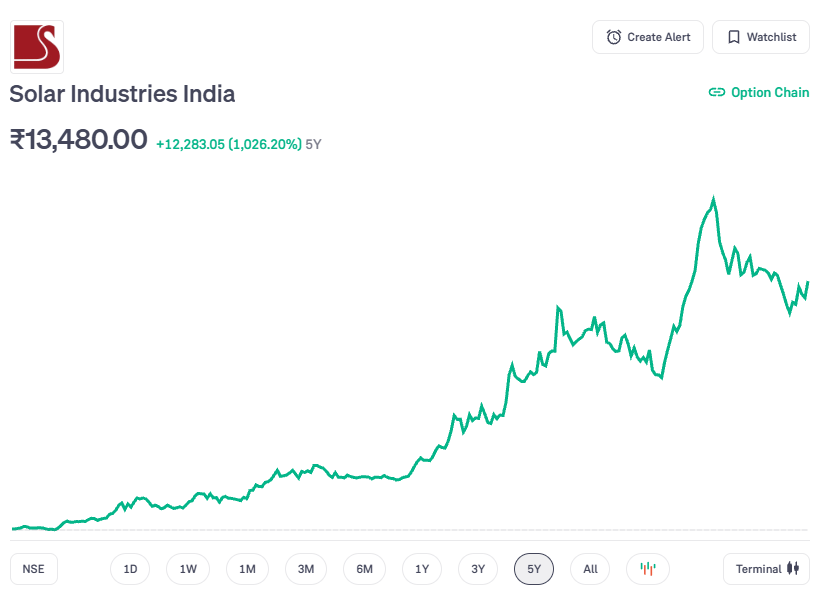Show the 1Y price chart
The width and height of the screenshot is (830, 593).
pos(422,569)
